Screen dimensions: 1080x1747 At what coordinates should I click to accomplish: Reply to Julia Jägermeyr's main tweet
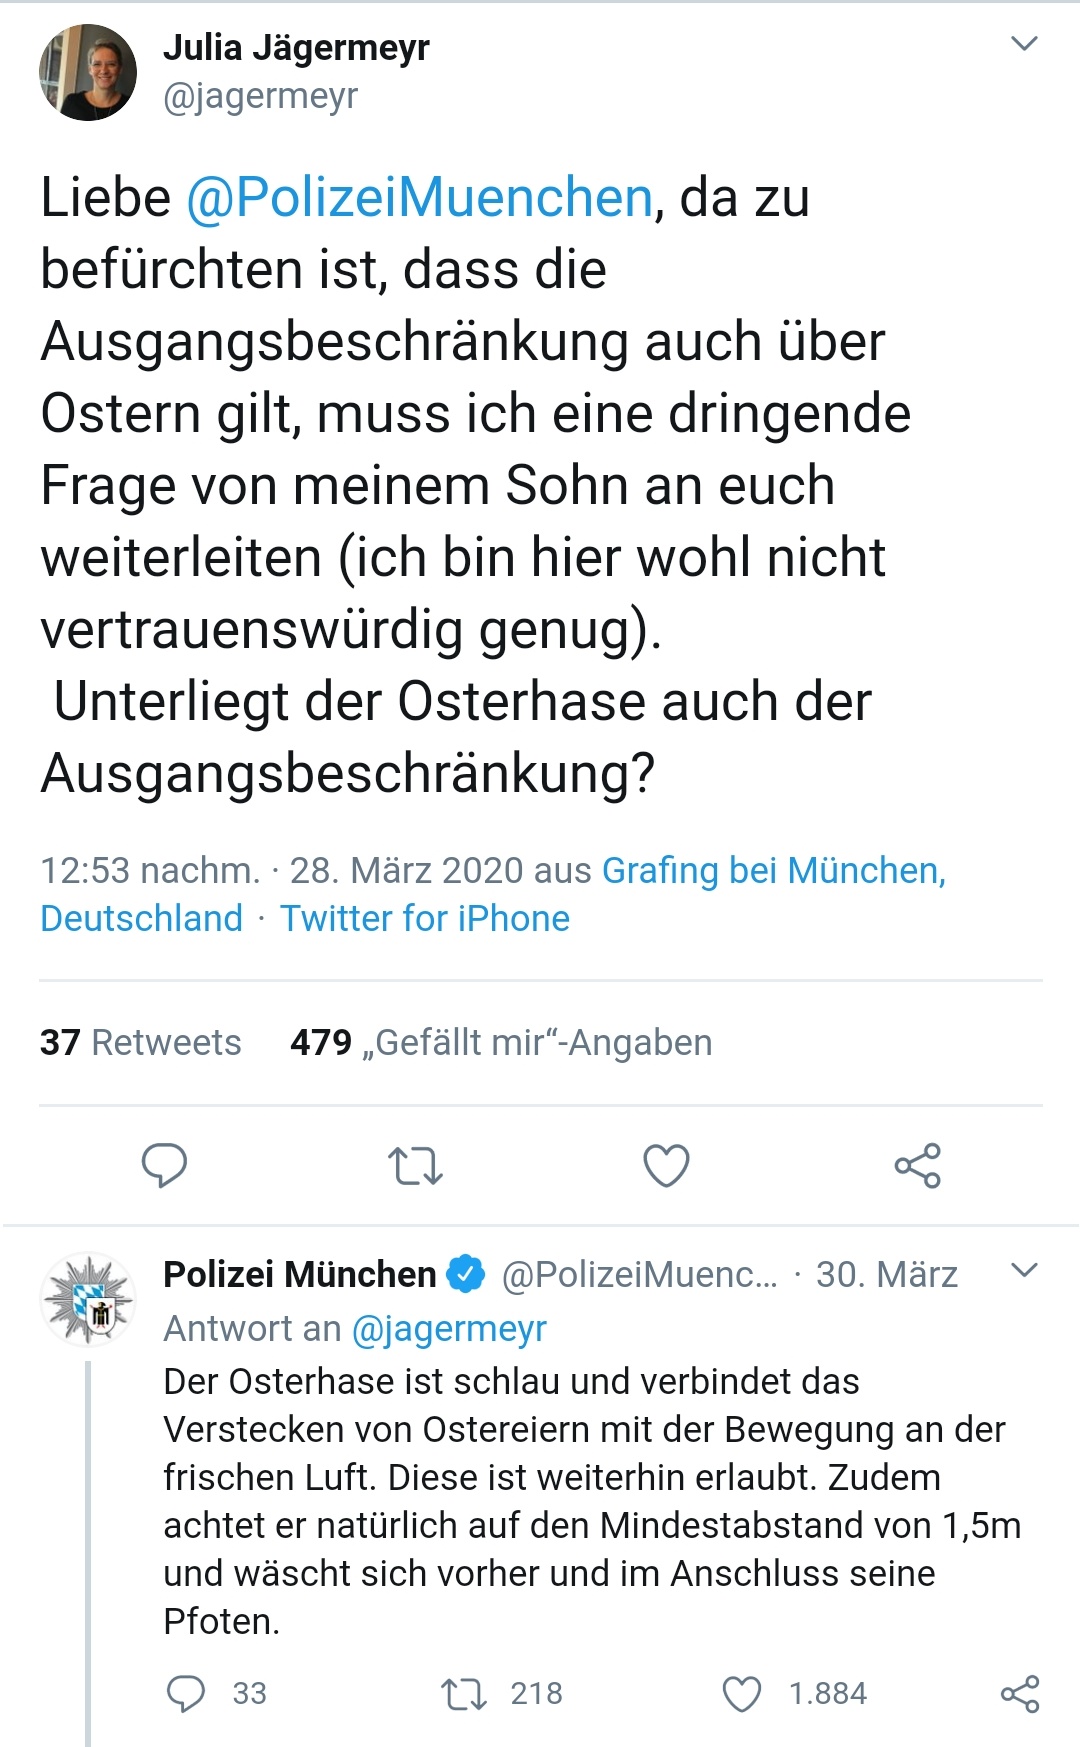165,1165
